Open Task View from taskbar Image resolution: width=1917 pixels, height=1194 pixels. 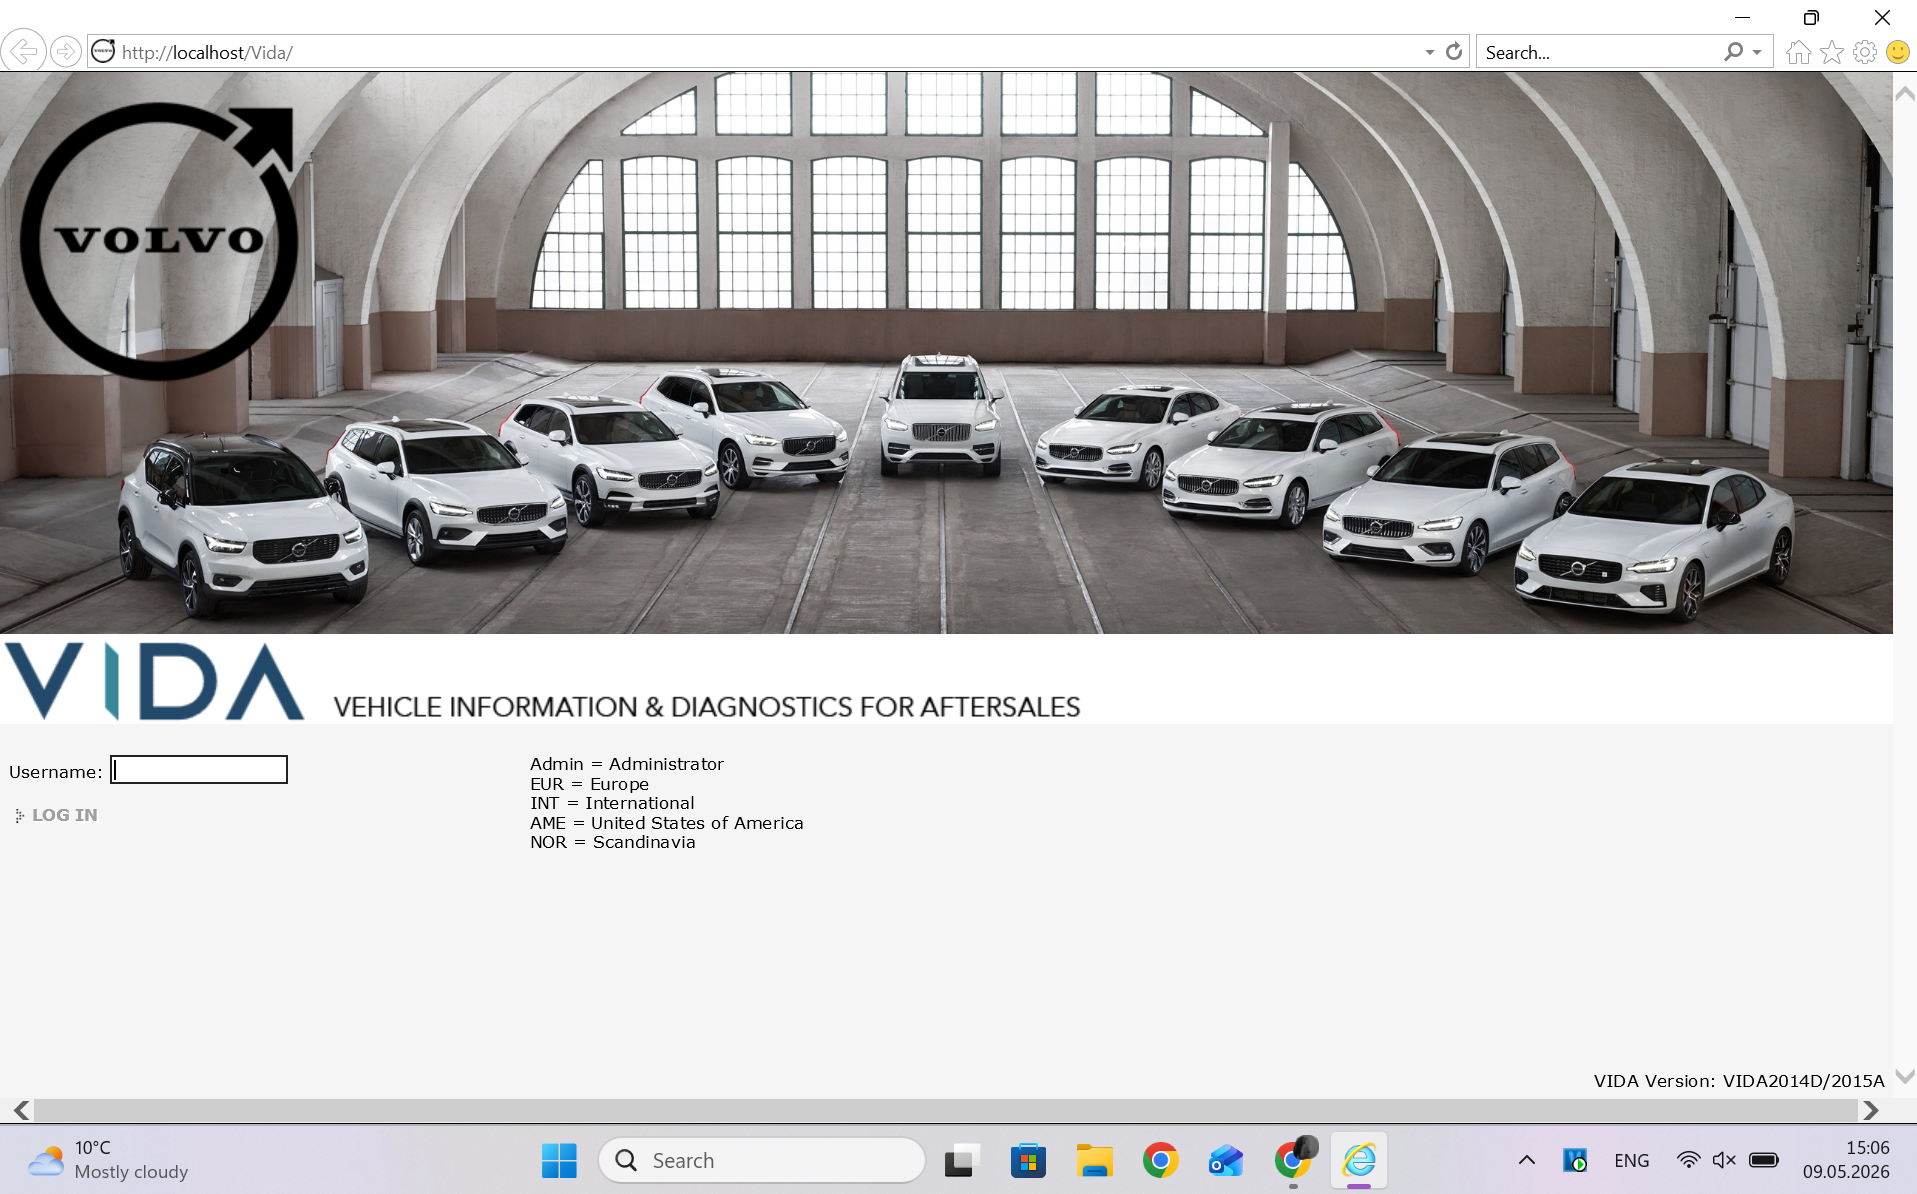tap(960, 1160)
